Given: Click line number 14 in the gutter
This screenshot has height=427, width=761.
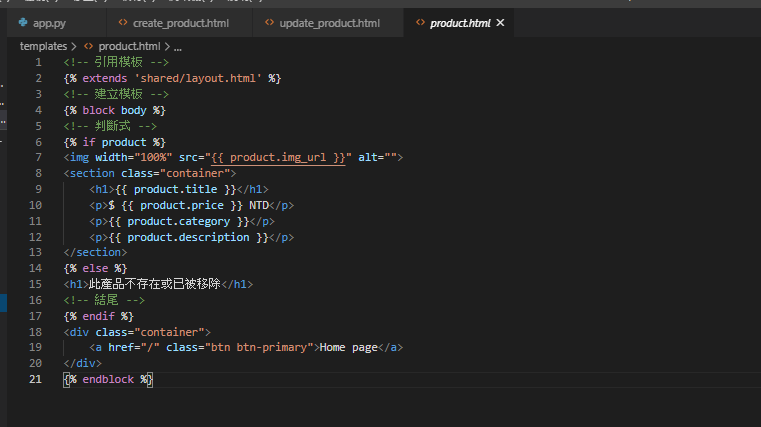Looking at the screenshot, I should 36,268.
